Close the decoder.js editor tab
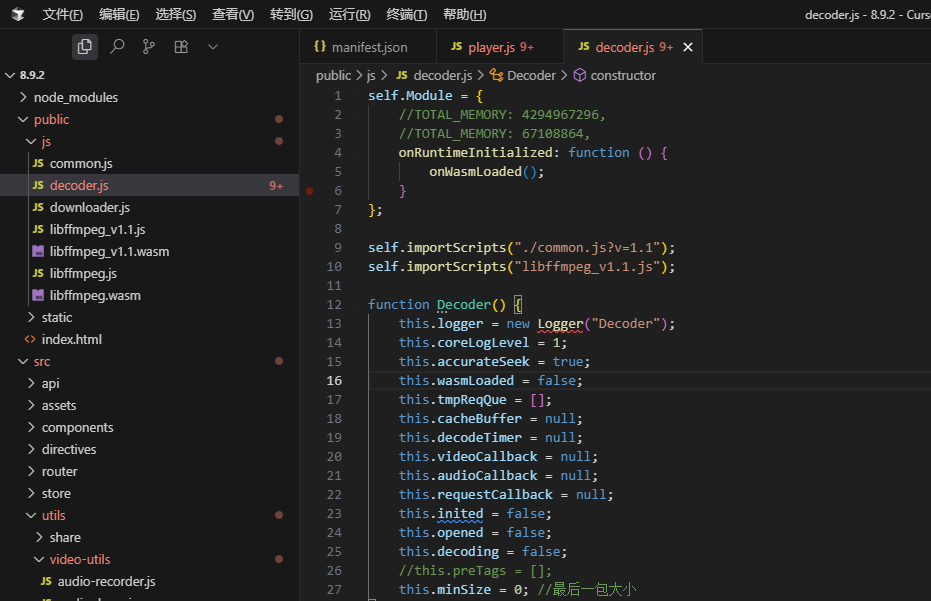Viewport: 931px width, 601px height. coord(688,47)
